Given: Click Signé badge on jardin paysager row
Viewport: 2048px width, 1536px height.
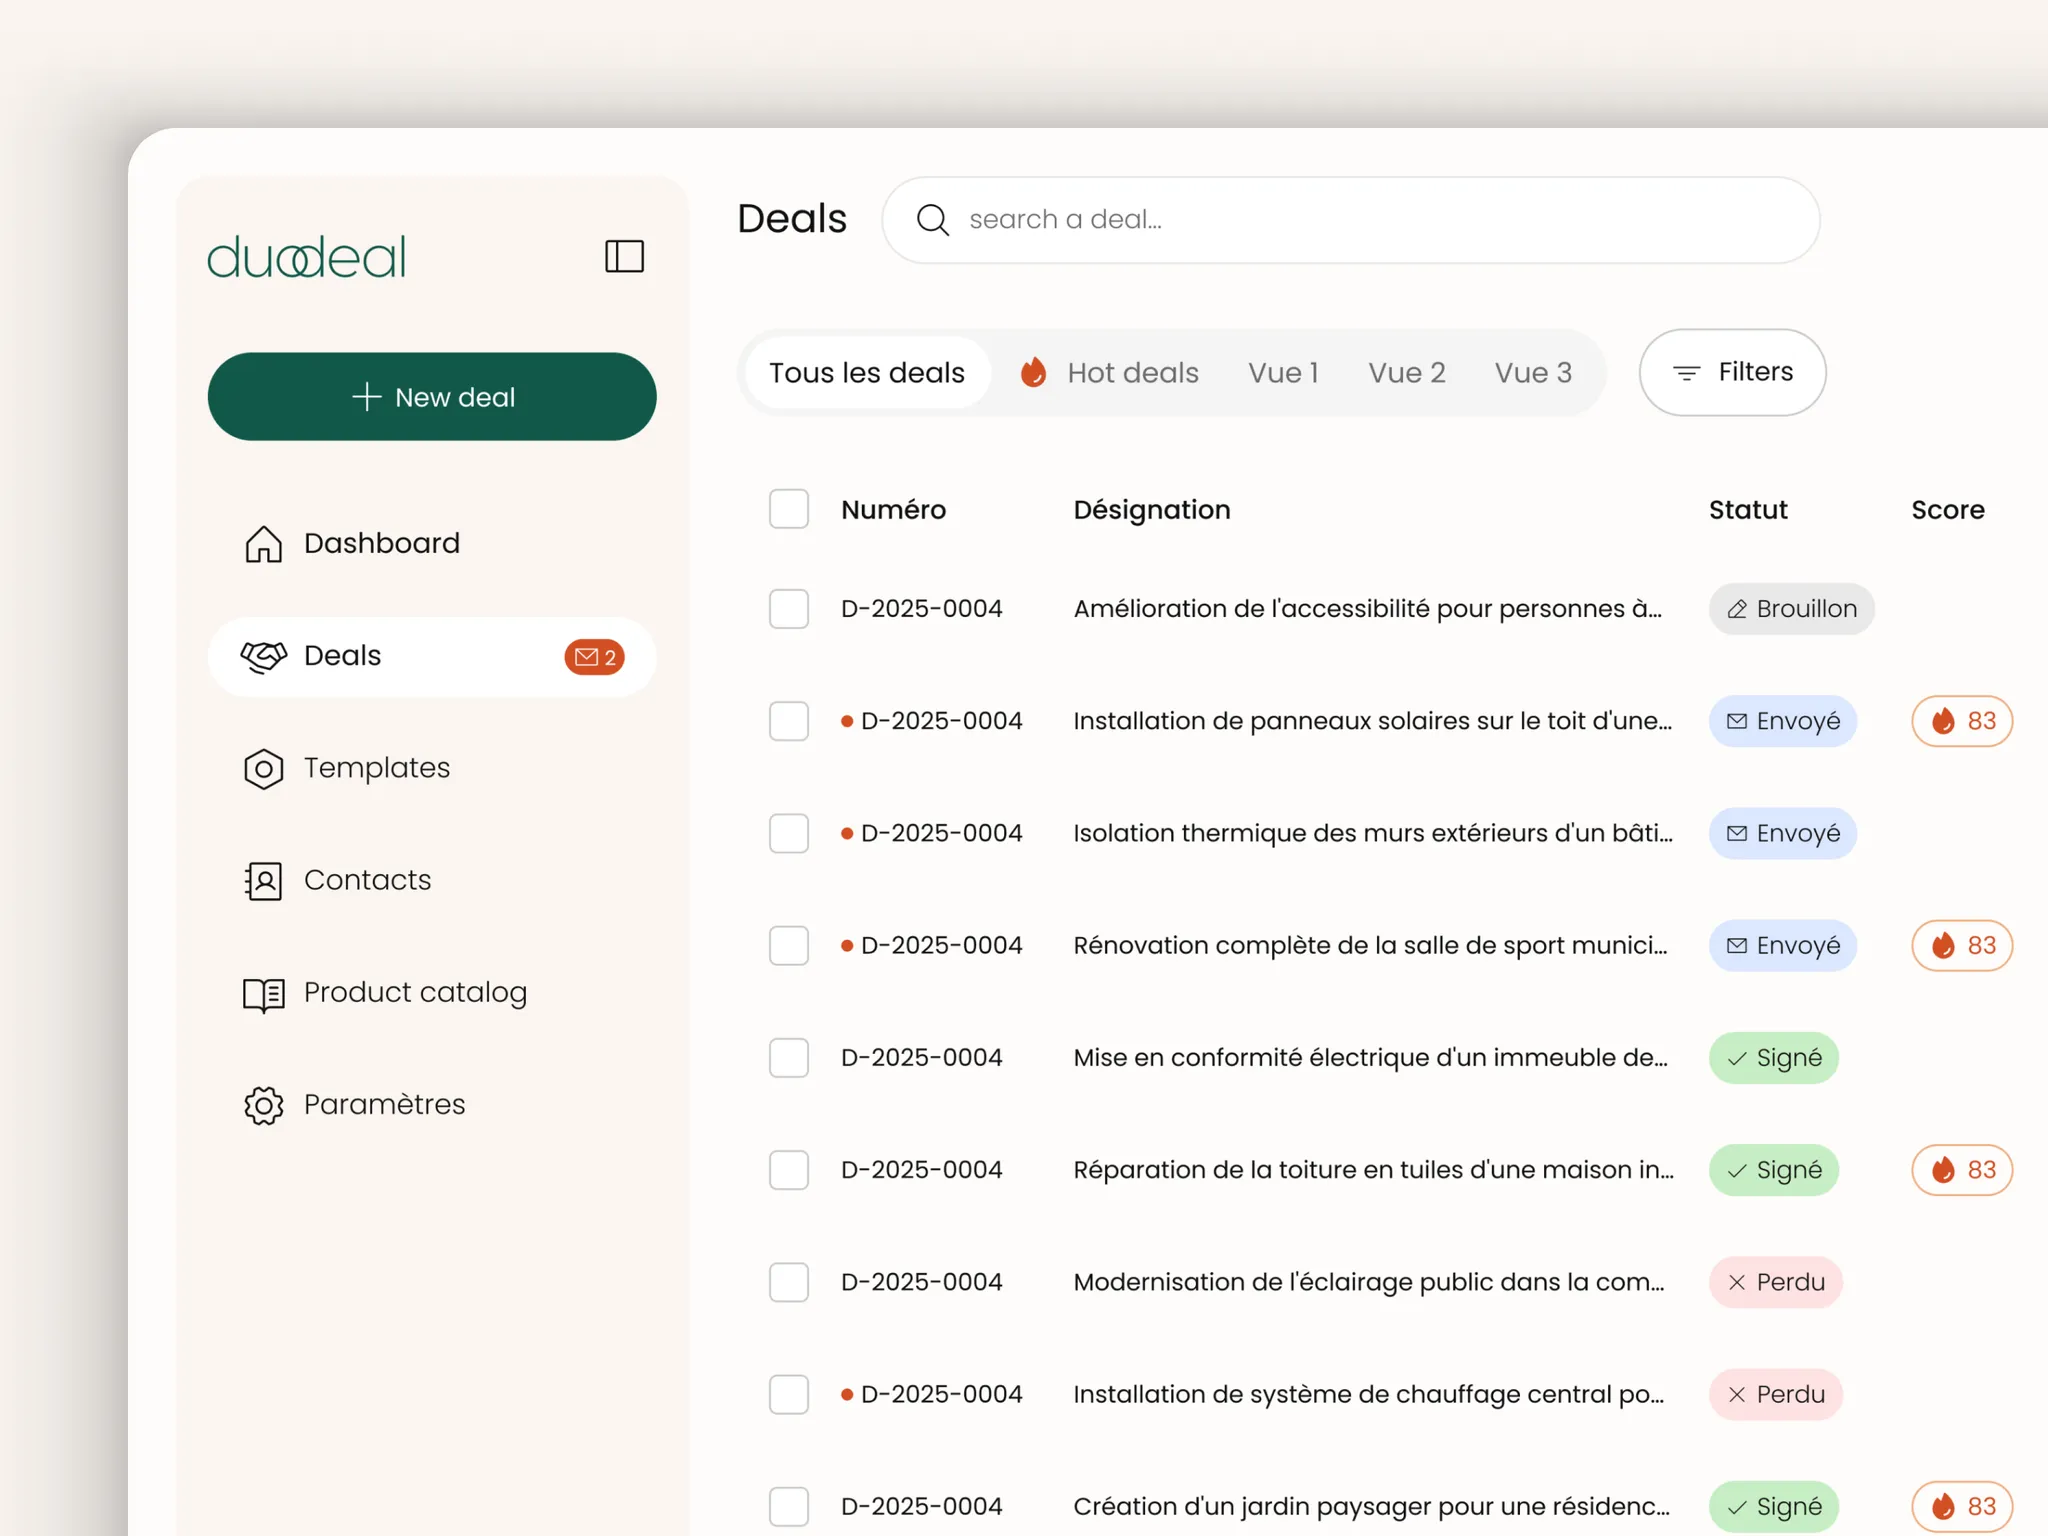Looking at the screenshot, I should click(1774, 1506).
